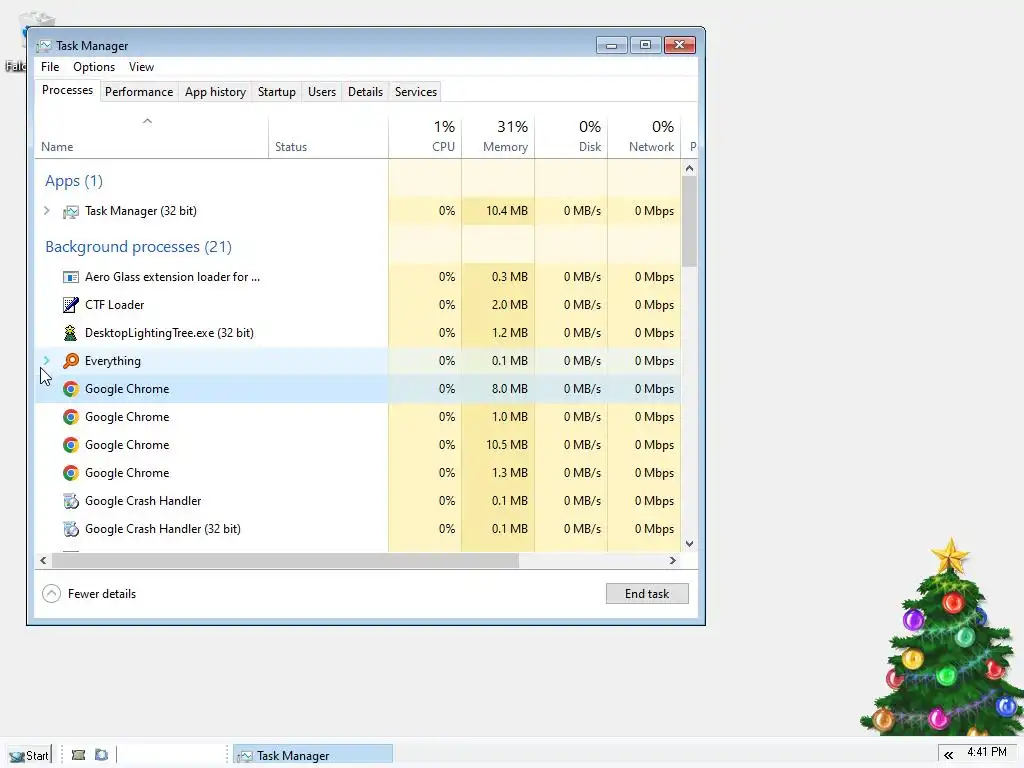The image size is (1024, 768).
Task: Click the Fewer details label
Action: tap(102, 594)
